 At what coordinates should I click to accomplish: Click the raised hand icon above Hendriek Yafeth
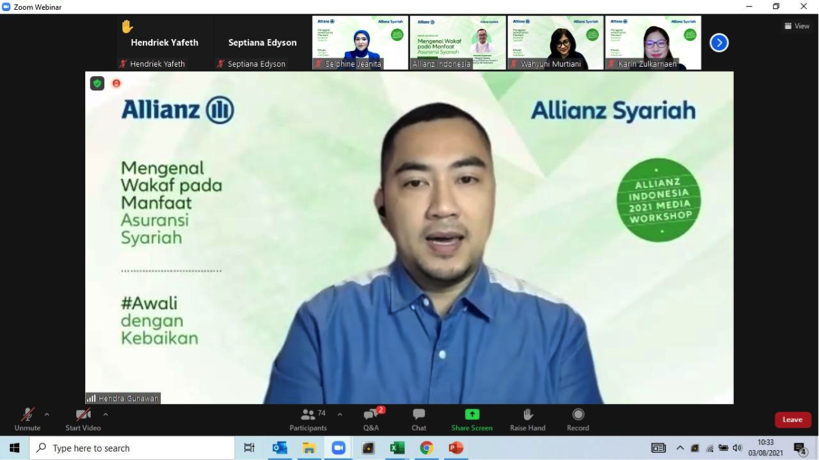(x=127, y=26)
